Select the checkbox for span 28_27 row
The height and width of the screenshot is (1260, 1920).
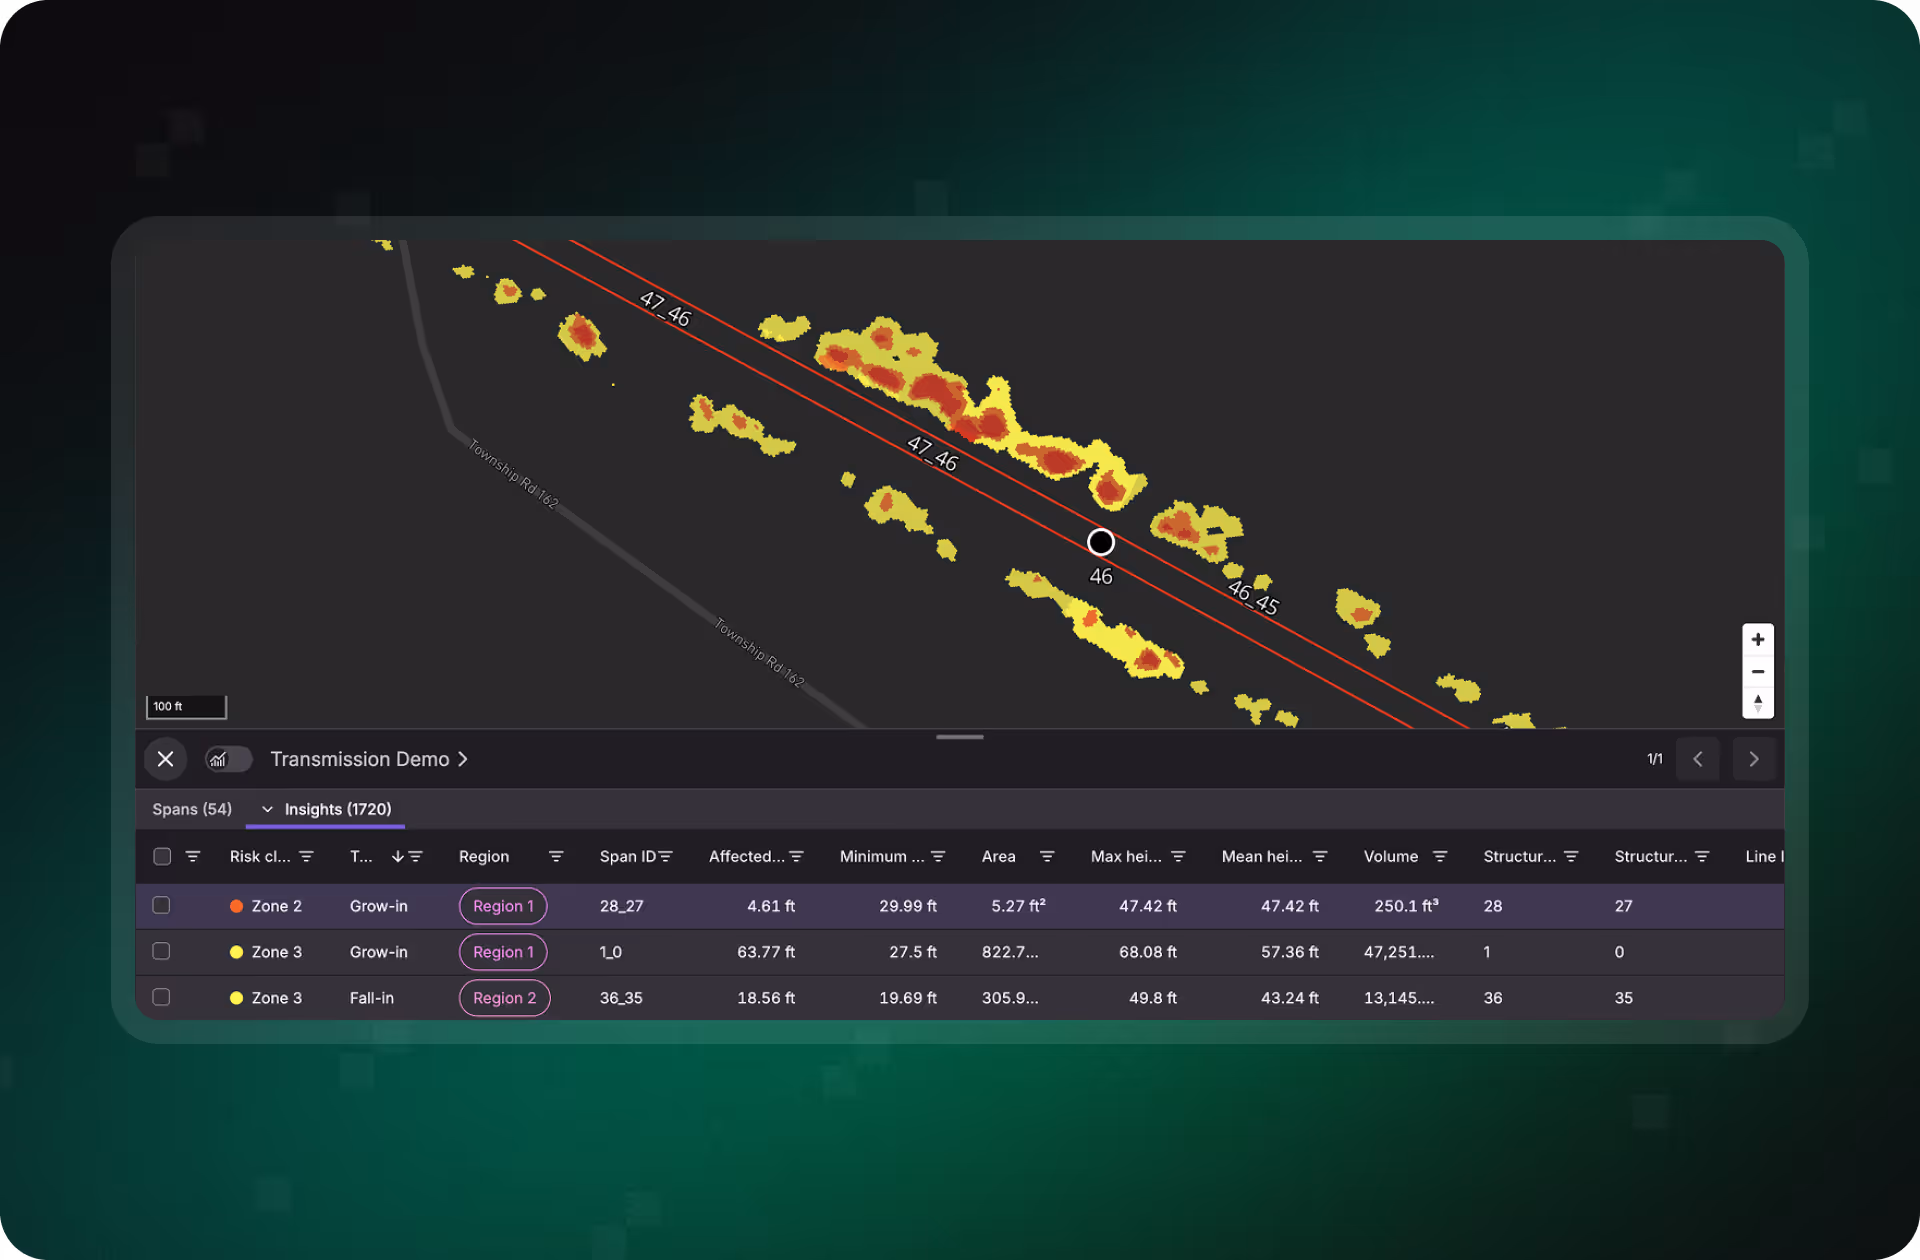[161, 905]
